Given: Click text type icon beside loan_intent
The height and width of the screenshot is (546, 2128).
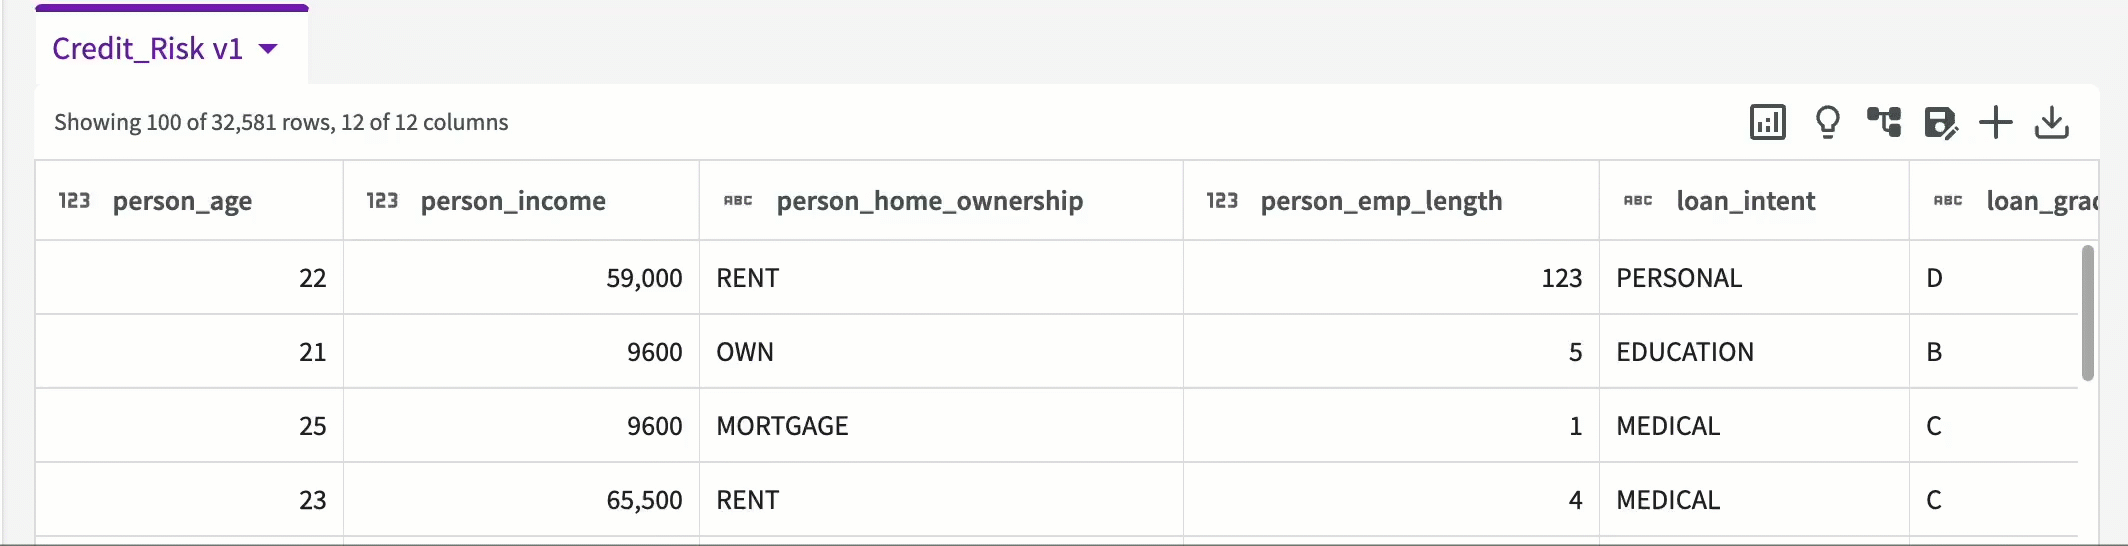Looking at the screenshot, I should pos(1638,201).
